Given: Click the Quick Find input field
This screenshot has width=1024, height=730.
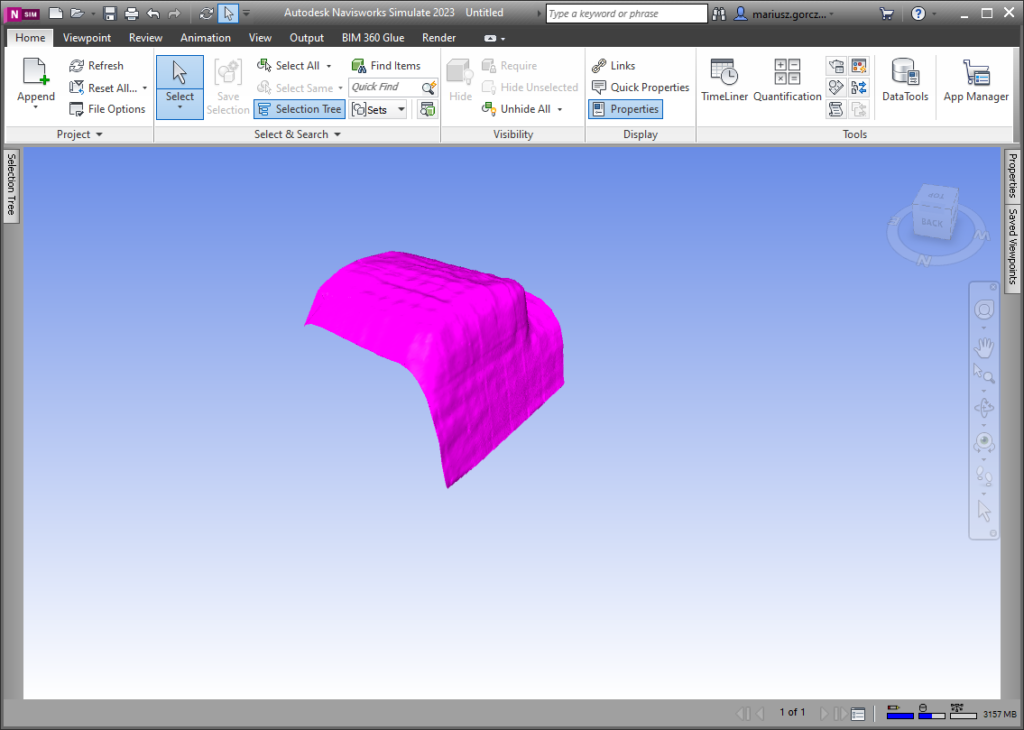Looking at the screenshot, I should (384, 87).
